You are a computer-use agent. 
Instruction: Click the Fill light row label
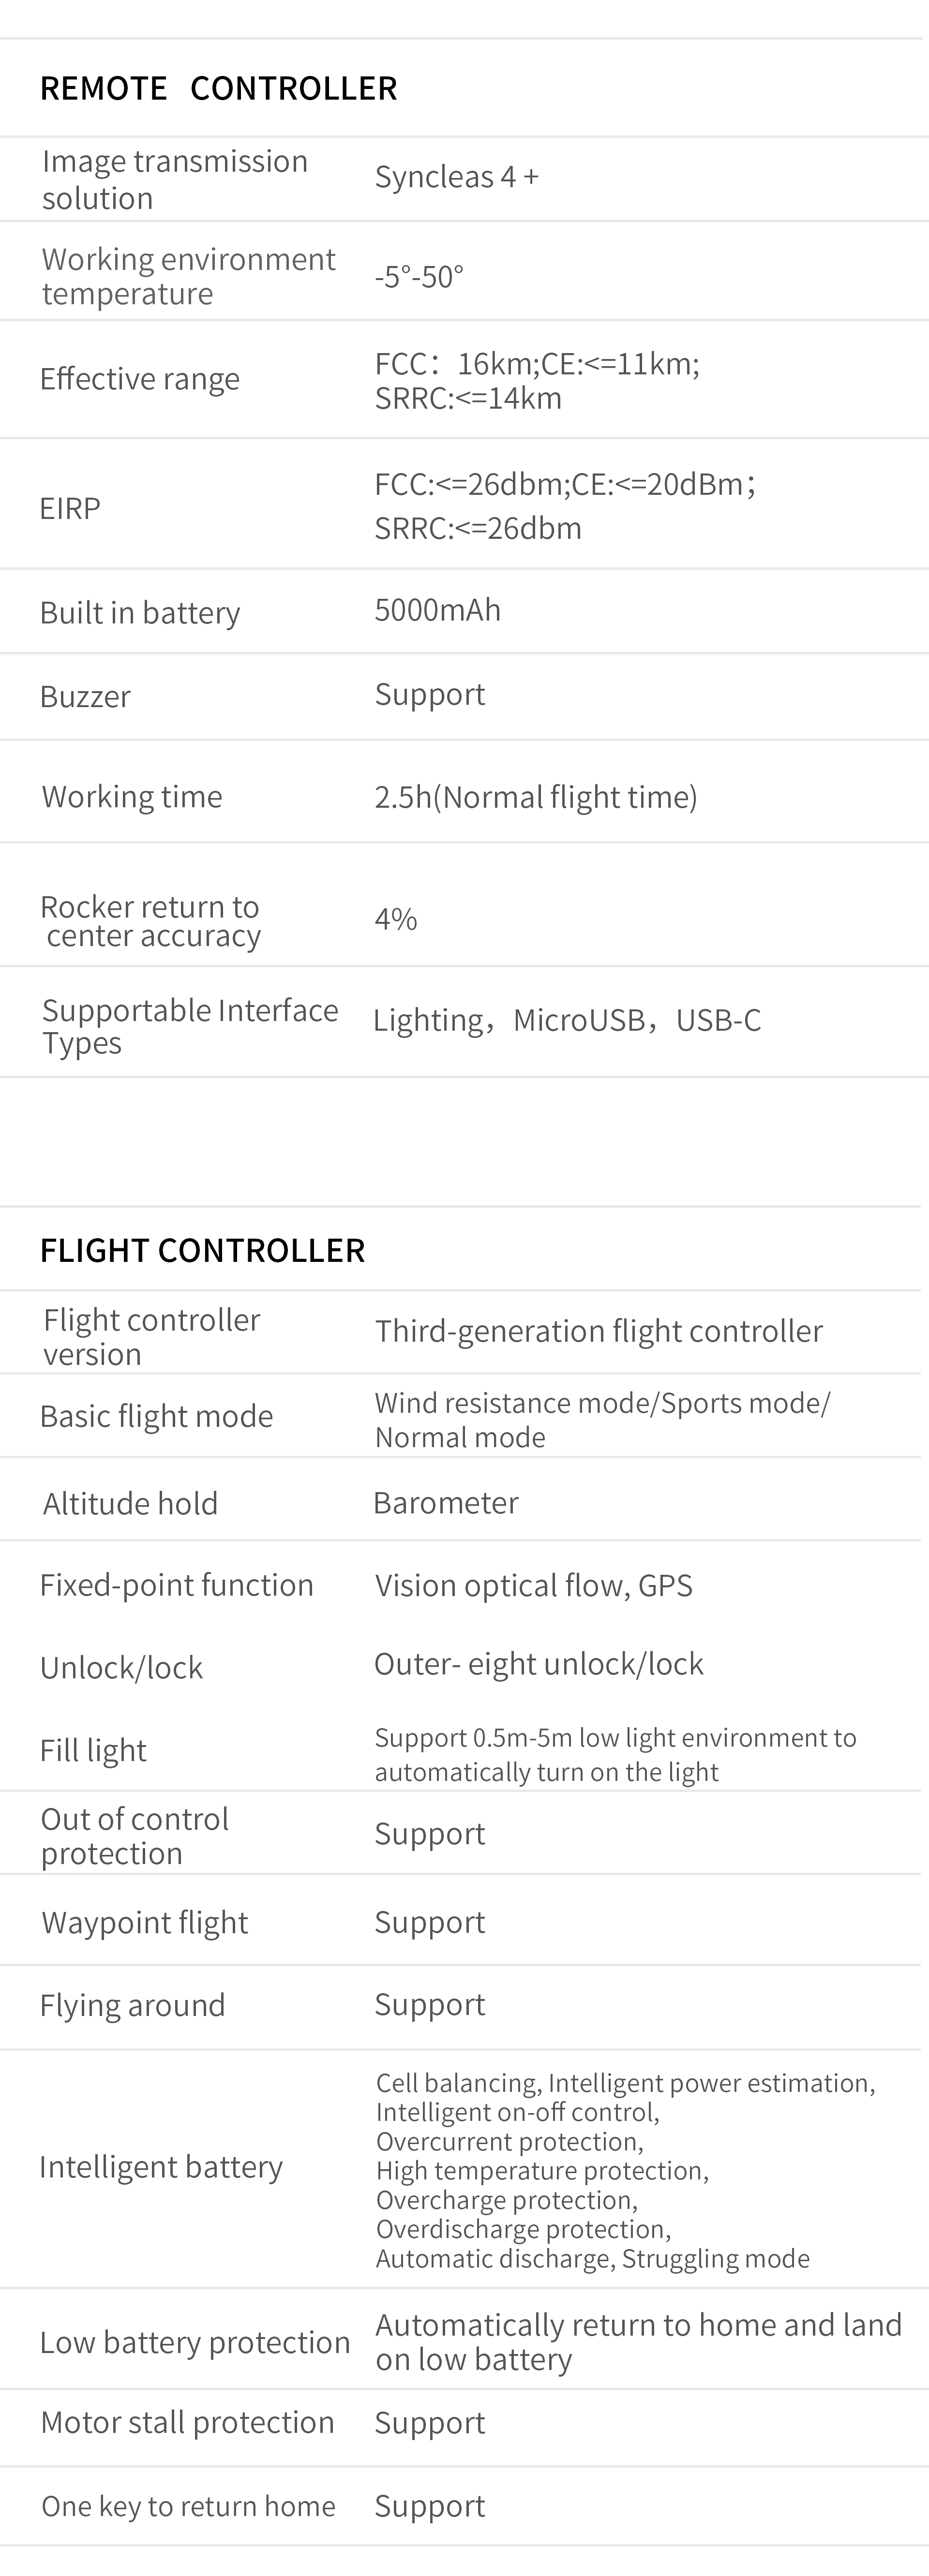93,1750
